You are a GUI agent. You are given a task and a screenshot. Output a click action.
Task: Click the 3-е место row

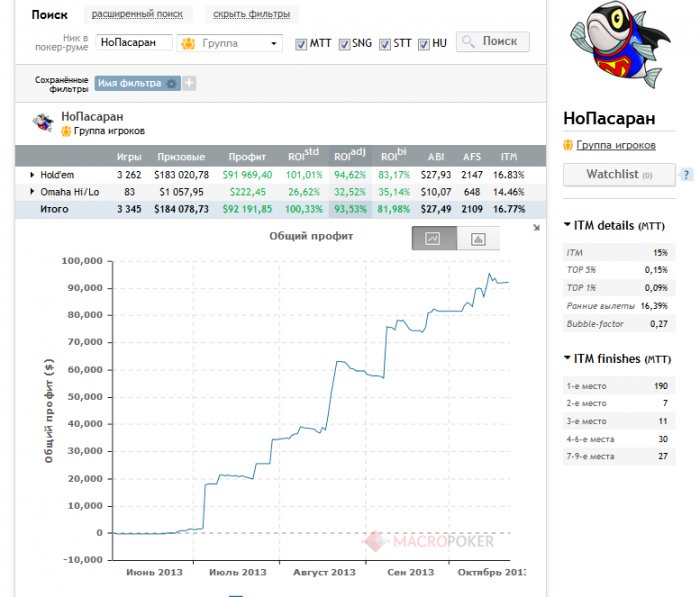click(619, 421)
